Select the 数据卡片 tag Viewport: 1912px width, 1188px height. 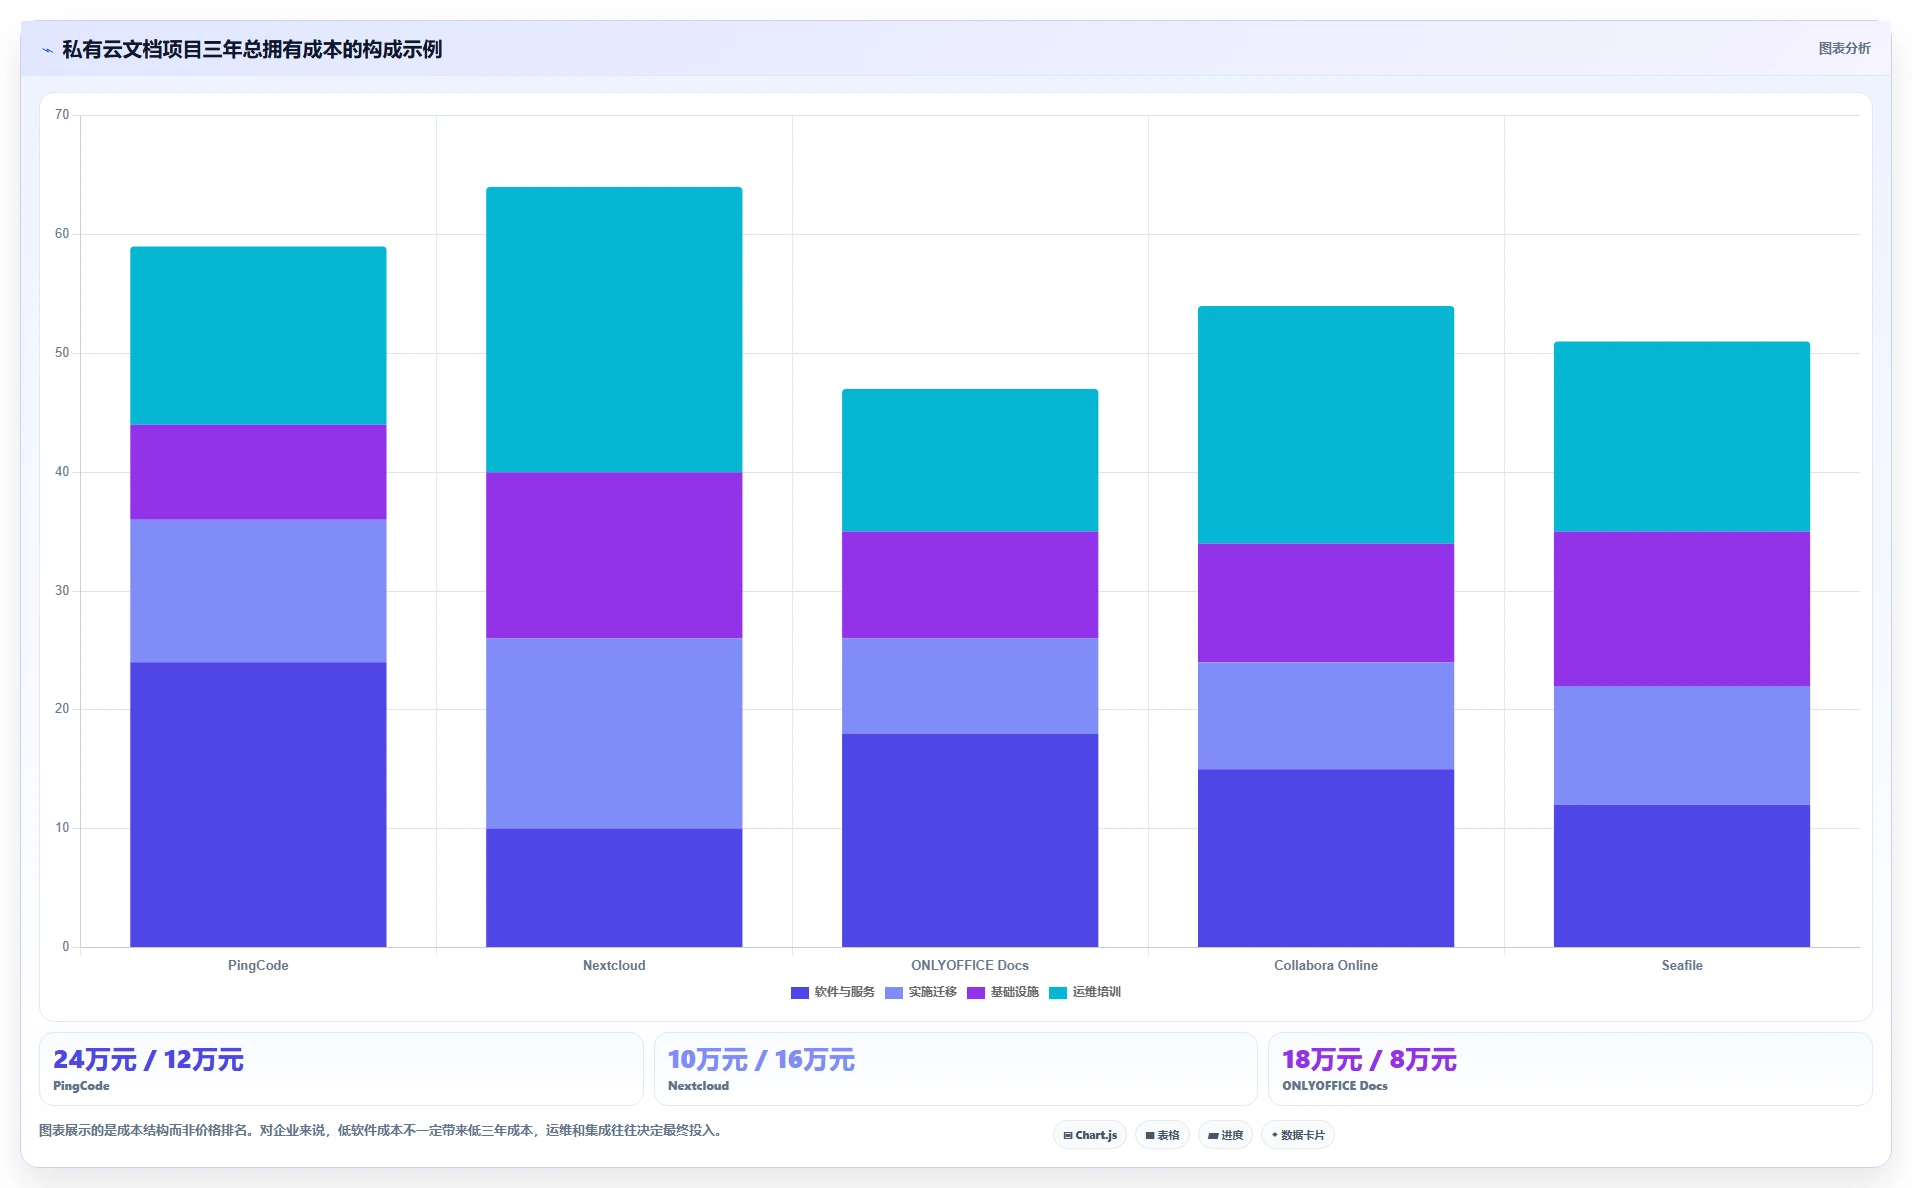point(1298,1135)
